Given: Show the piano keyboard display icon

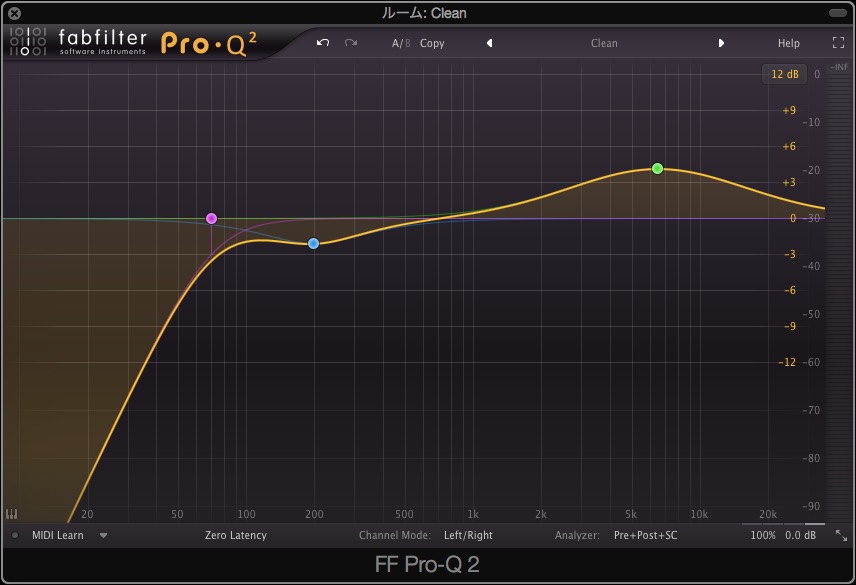Looking at the screenshot, I should (x=11, y=514).
